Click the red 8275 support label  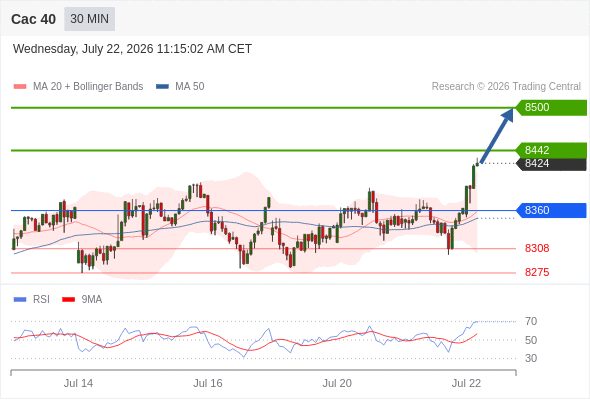pos(537,272)
